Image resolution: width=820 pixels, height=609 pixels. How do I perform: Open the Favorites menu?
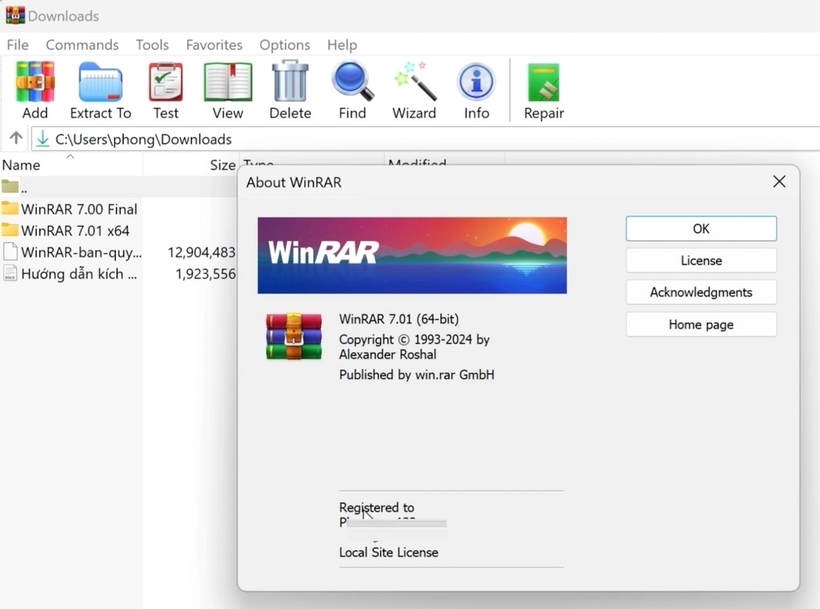pos(214,45)
